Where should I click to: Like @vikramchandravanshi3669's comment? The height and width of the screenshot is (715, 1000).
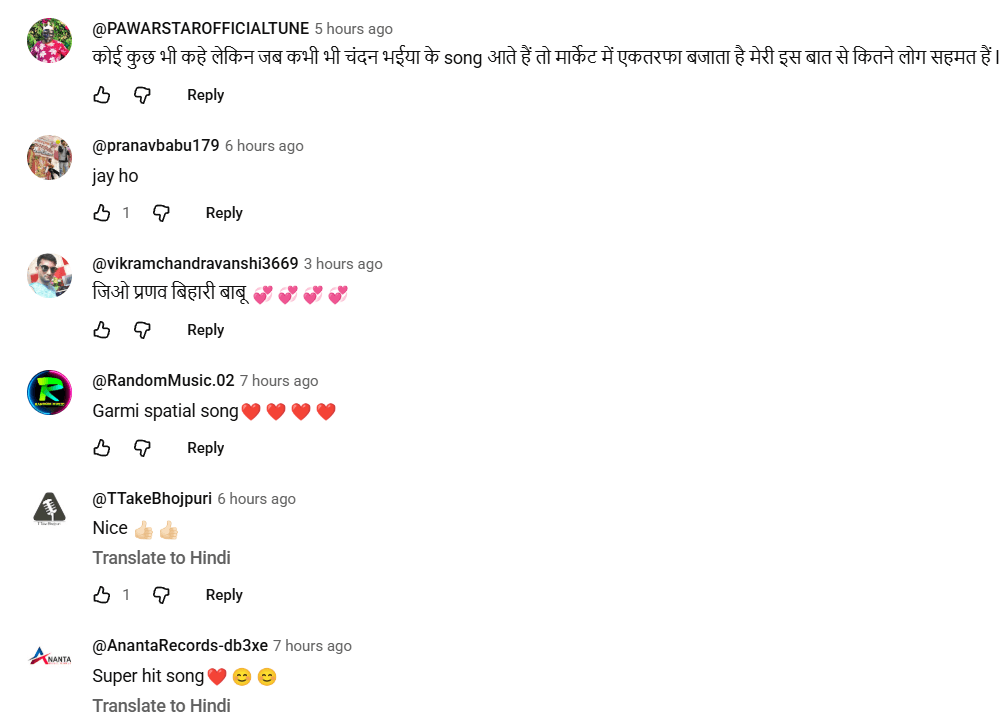(x=102, y=330)
